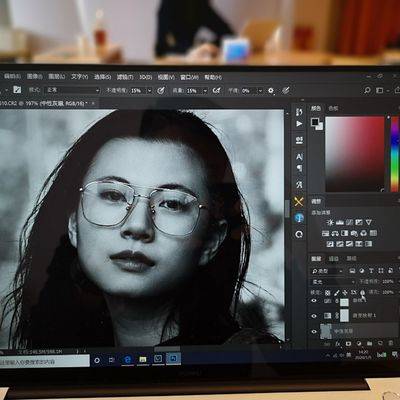Viewport: 400px width, 400px height.
Task: Add a Color Lookup adjustment
Action: click(373, 233)
